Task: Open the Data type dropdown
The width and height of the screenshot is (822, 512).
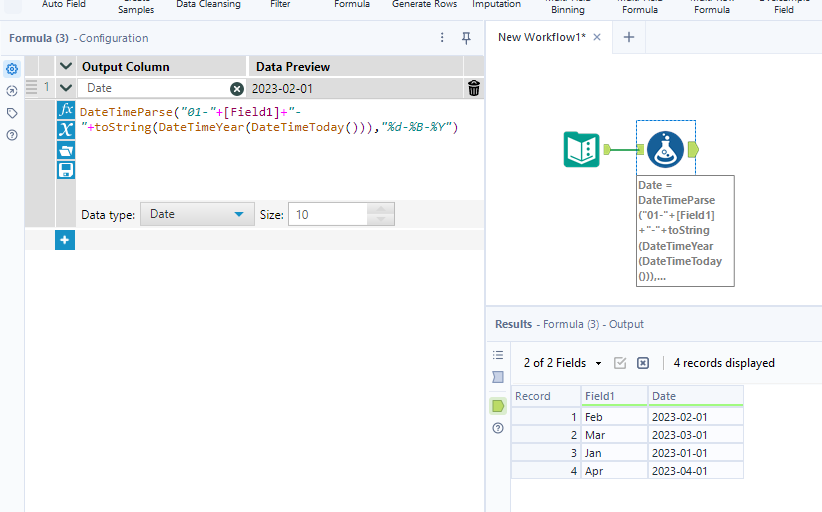Action: (x=196, y=214)
